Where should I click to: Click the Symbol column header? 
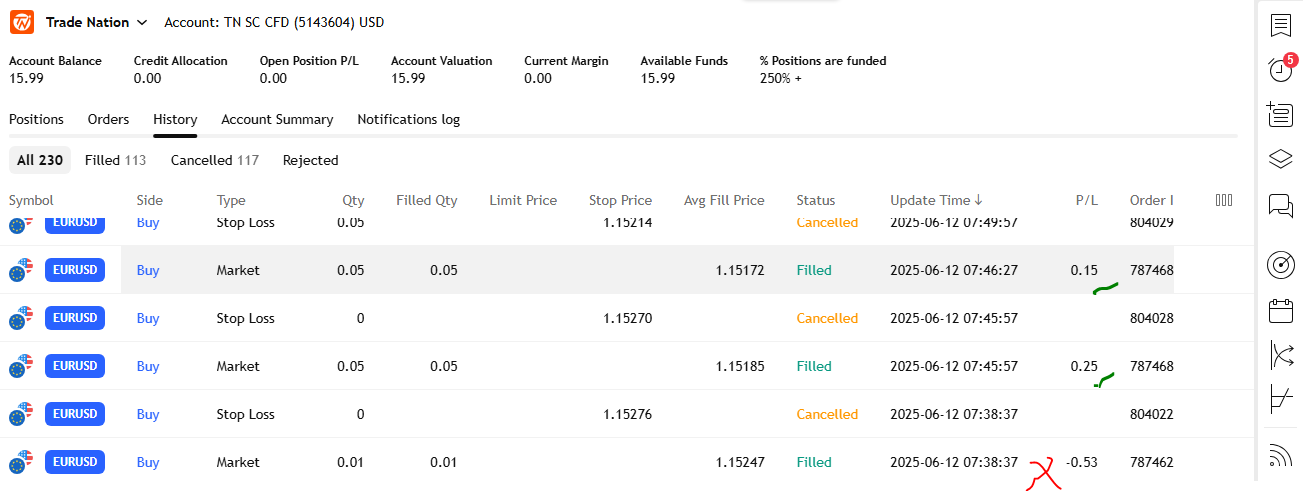point(31,200)
